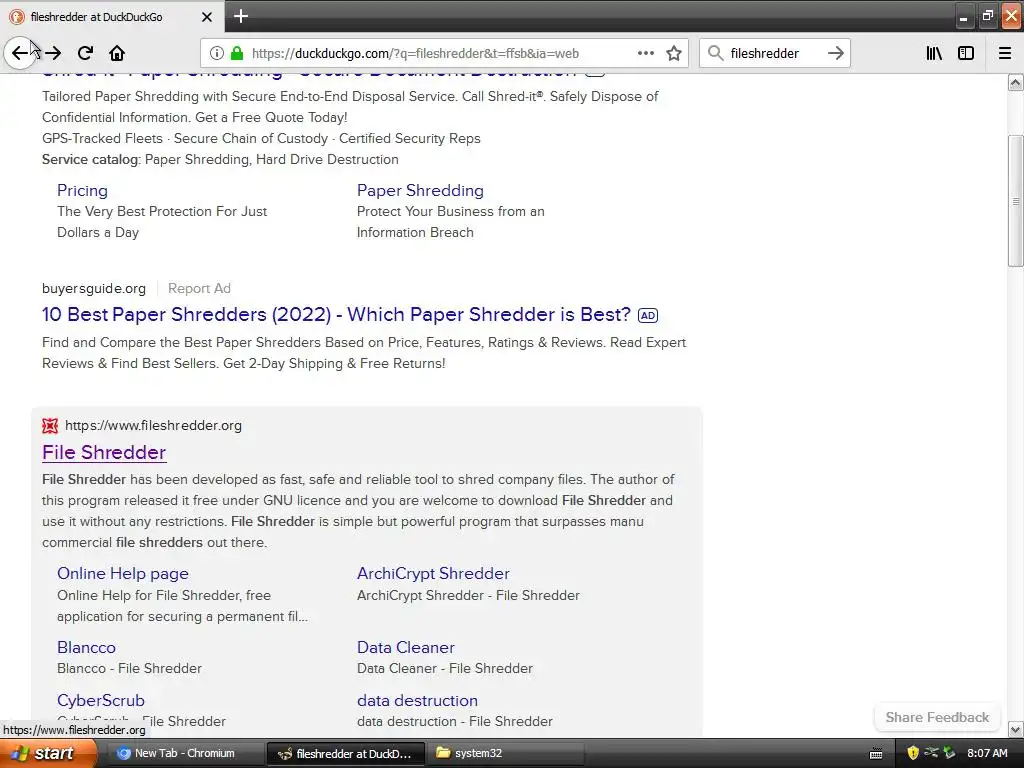
Task: Open the Pricing sublink
Action: click(x=82, y=191)
